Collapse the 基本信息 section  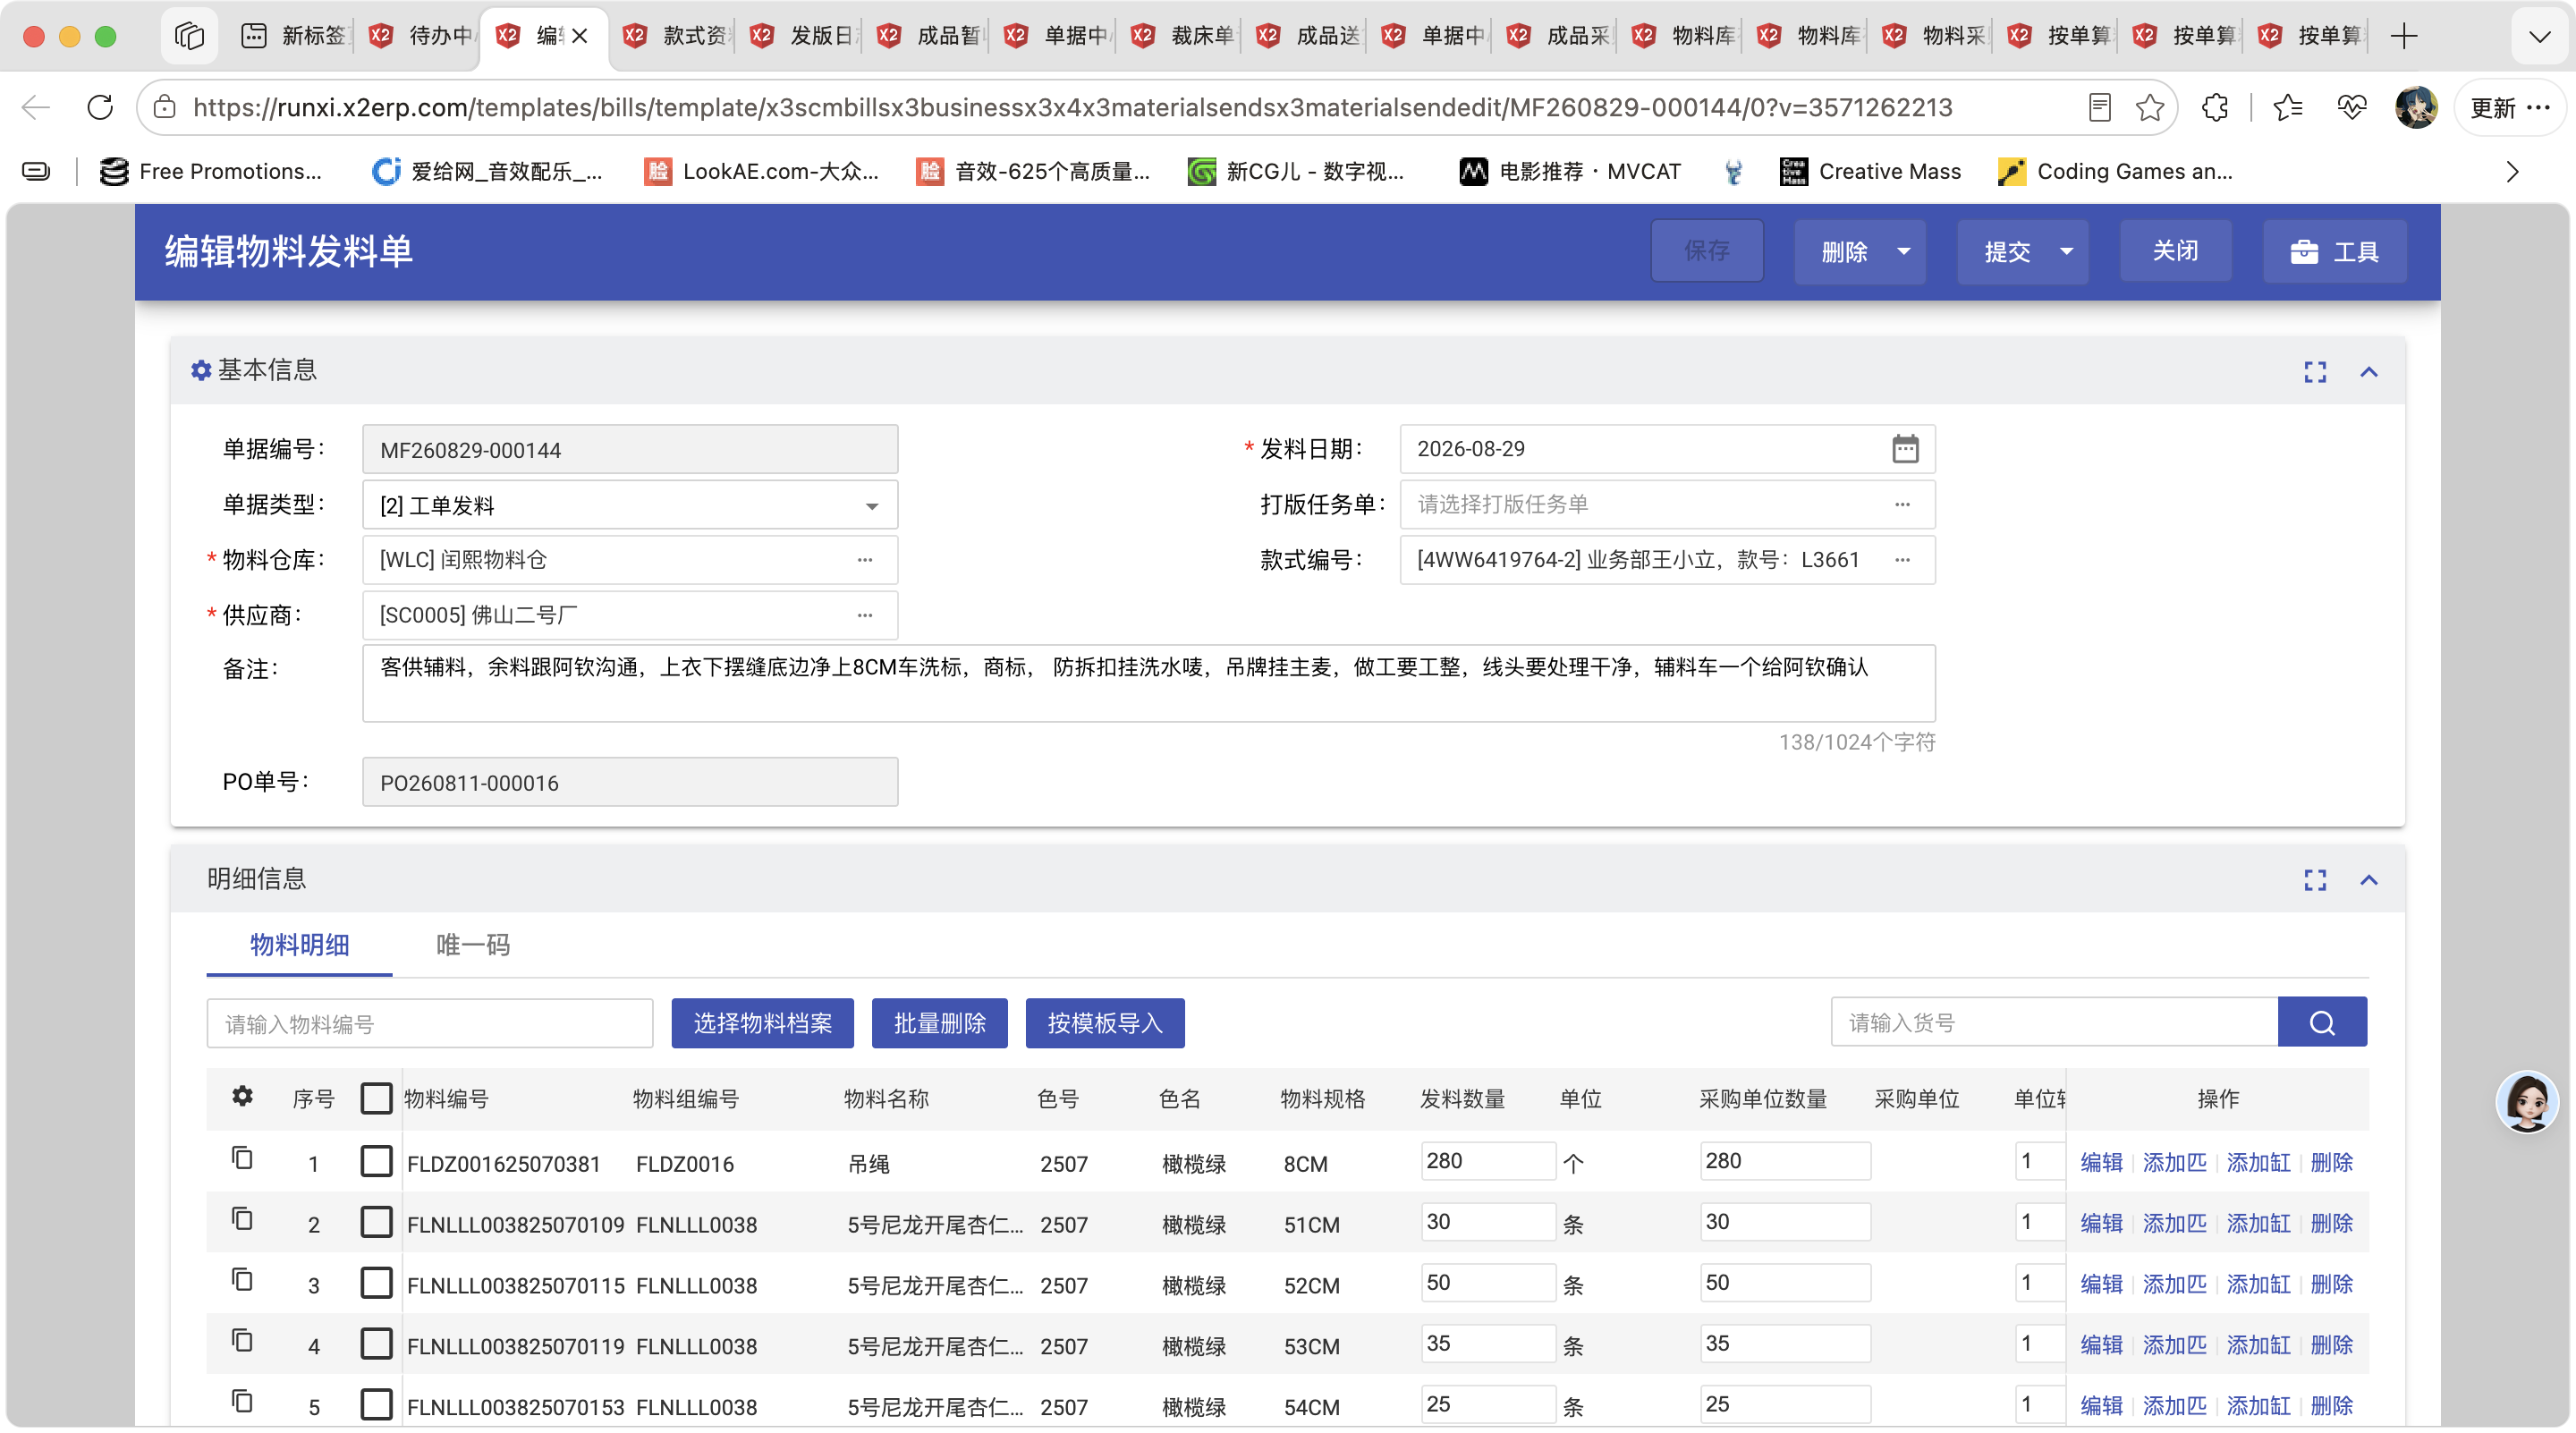2368,372
